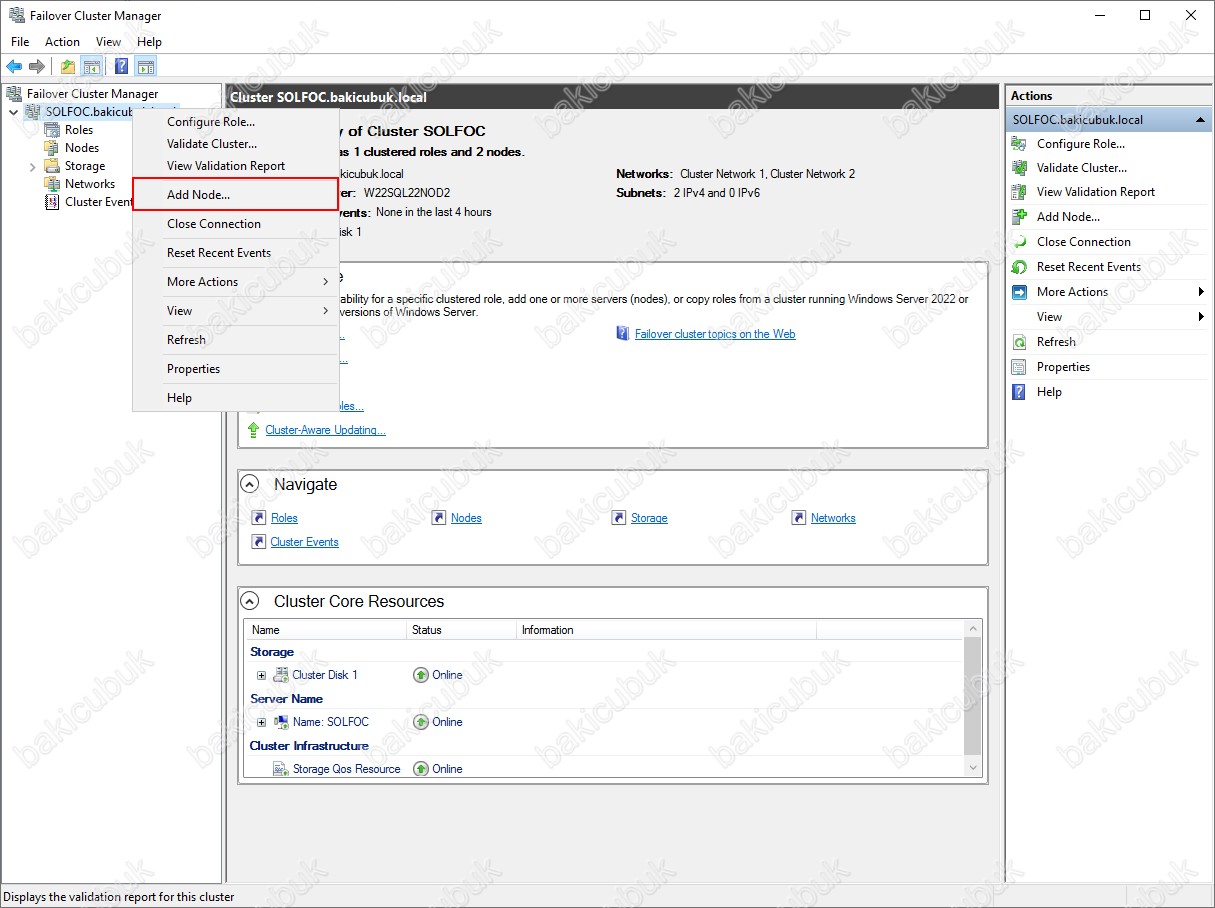
Task: Choose Configure Role... in context menu
Action: 236,122
